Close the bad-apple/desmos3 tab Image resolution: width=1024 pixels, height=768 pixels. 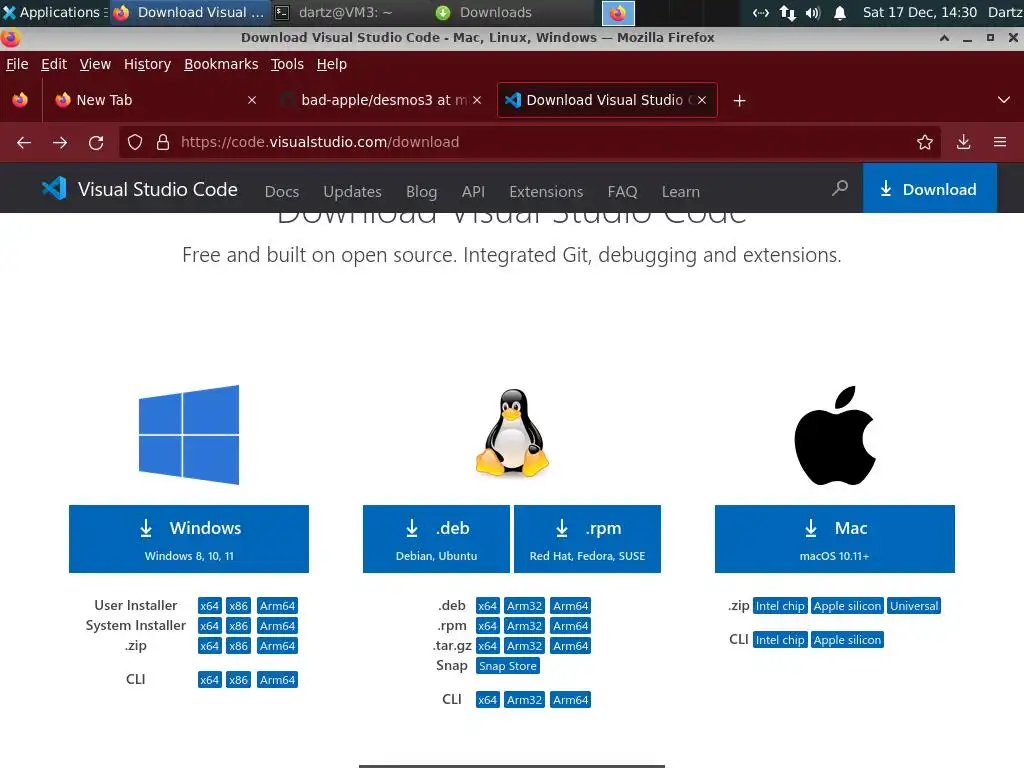pyautogui.click(x=477, y=100)
